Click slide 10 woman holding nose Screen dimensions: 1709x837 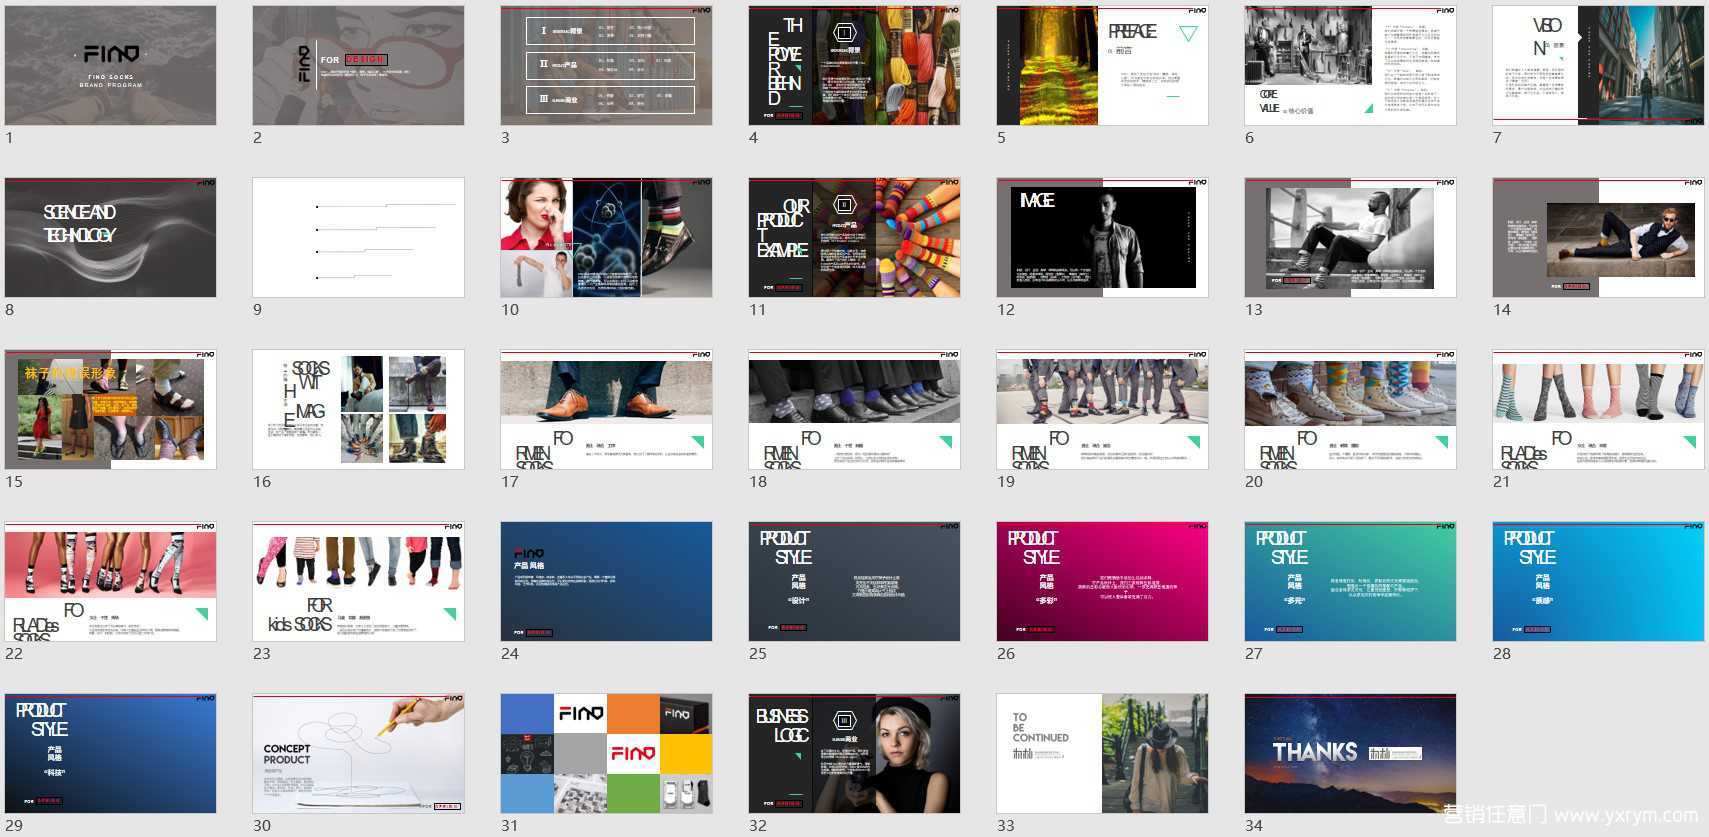(606, 237)
